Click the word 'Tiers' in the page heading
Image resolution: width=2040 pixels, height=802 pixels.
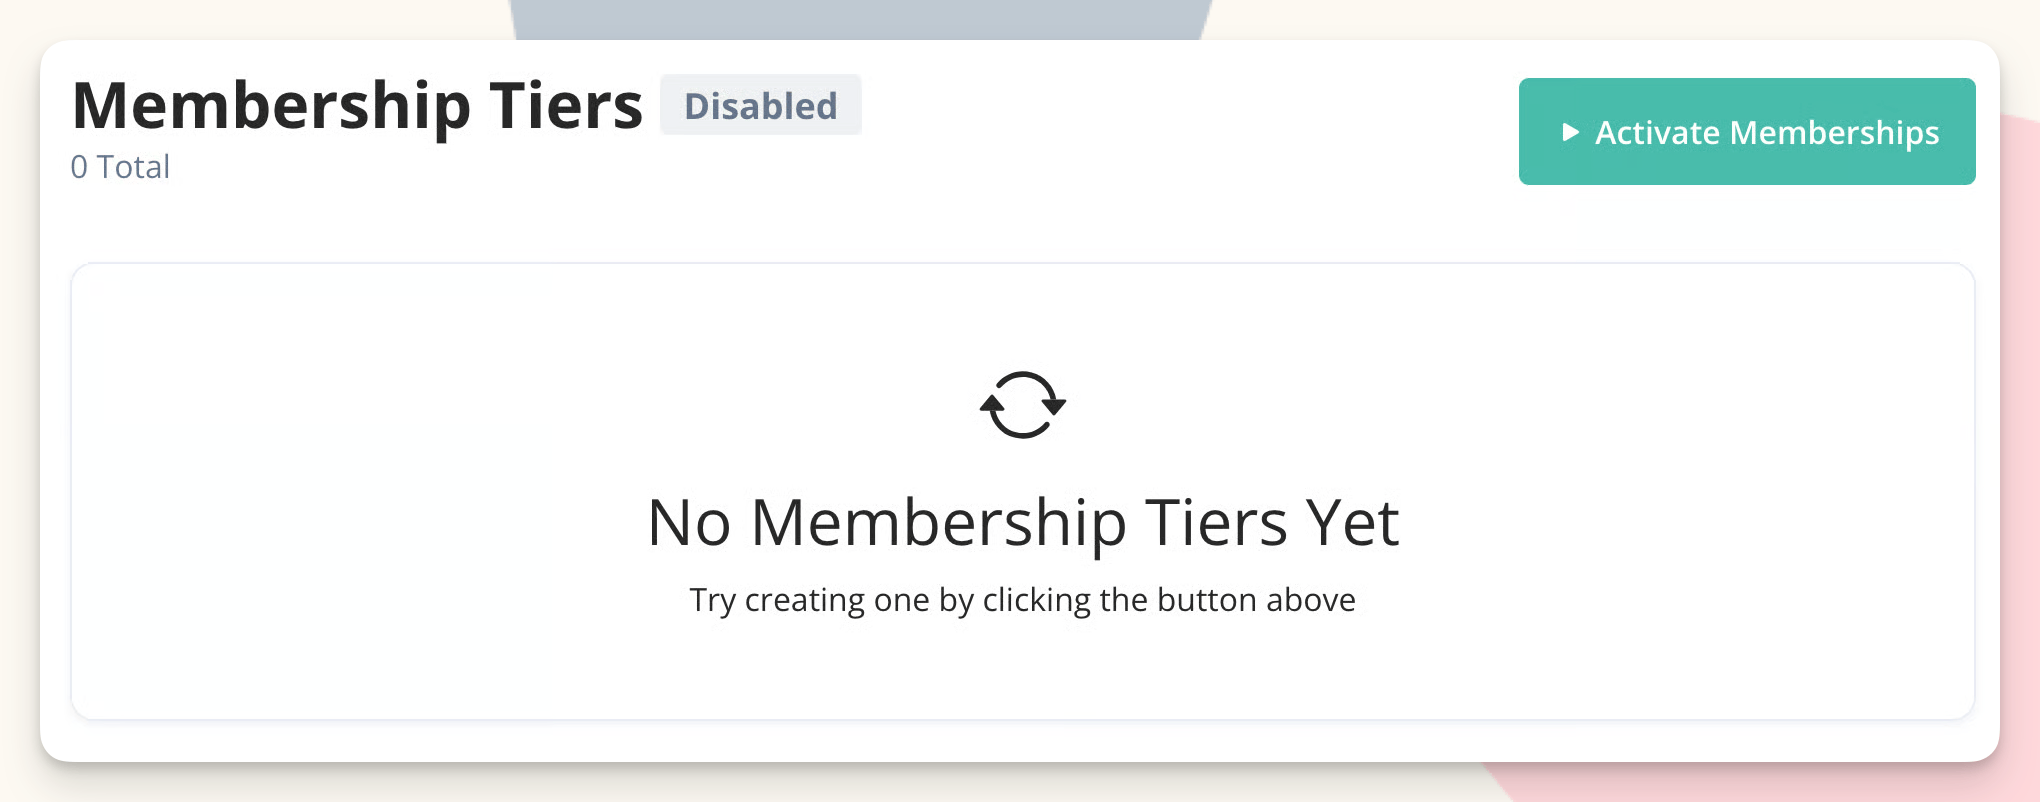click(x=566, y=105)
